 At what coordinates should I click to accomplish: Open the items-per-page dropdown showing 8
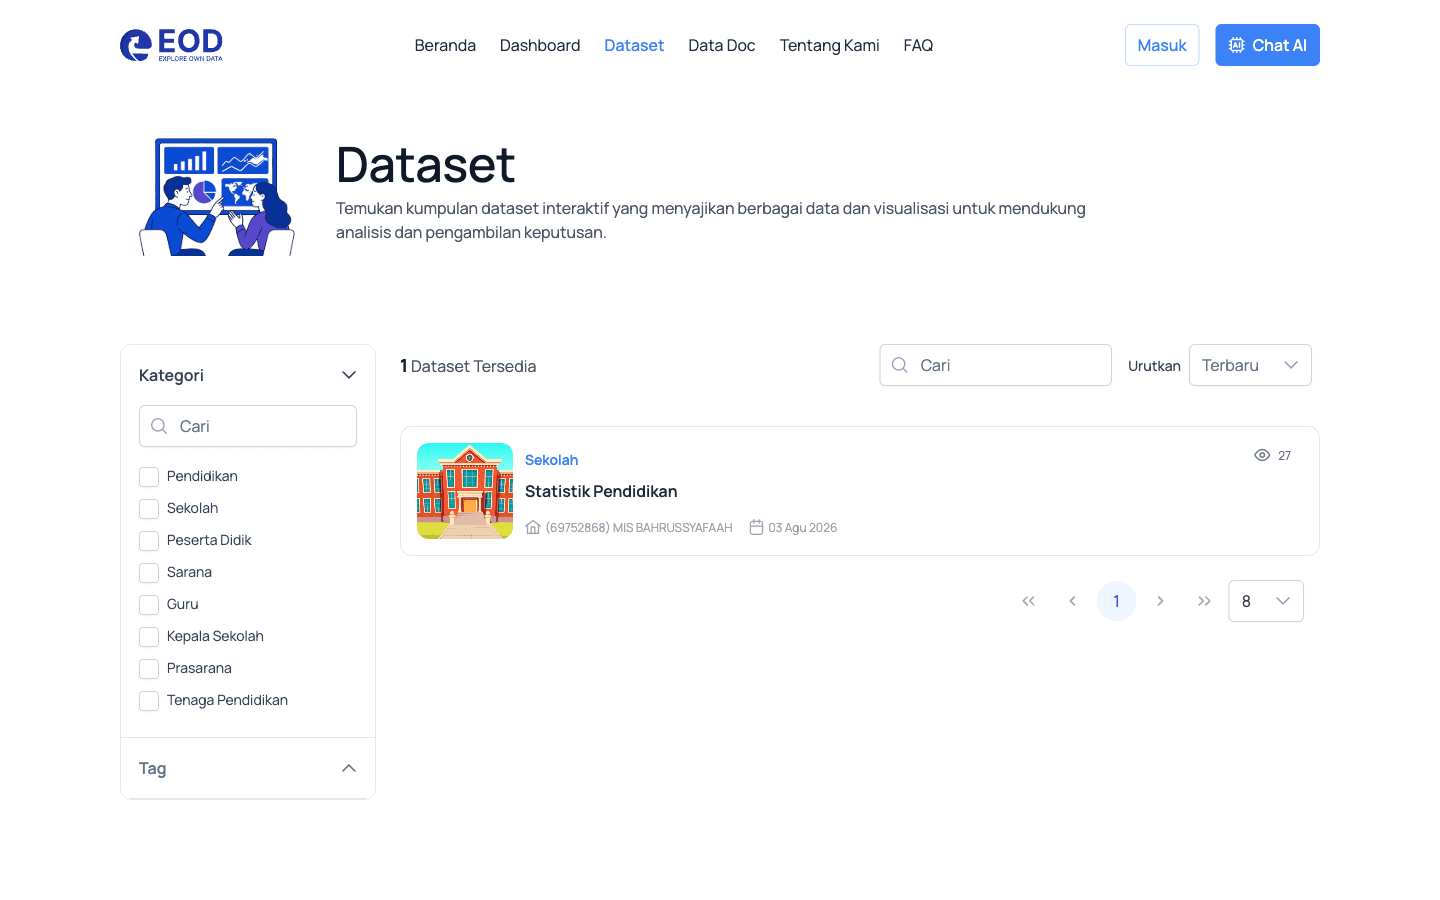1266,601
